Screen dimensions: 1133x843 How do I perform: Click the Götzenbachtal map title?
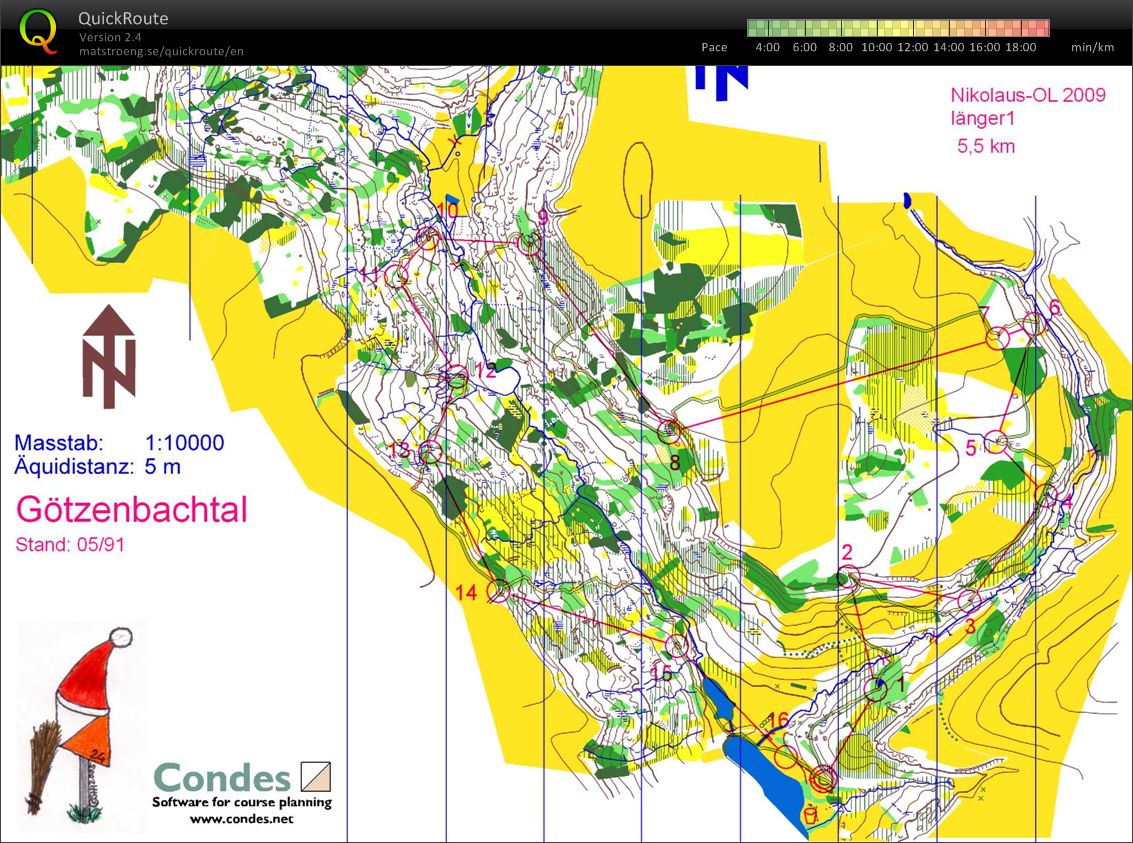pyautogui.click(x=131, y=509)
